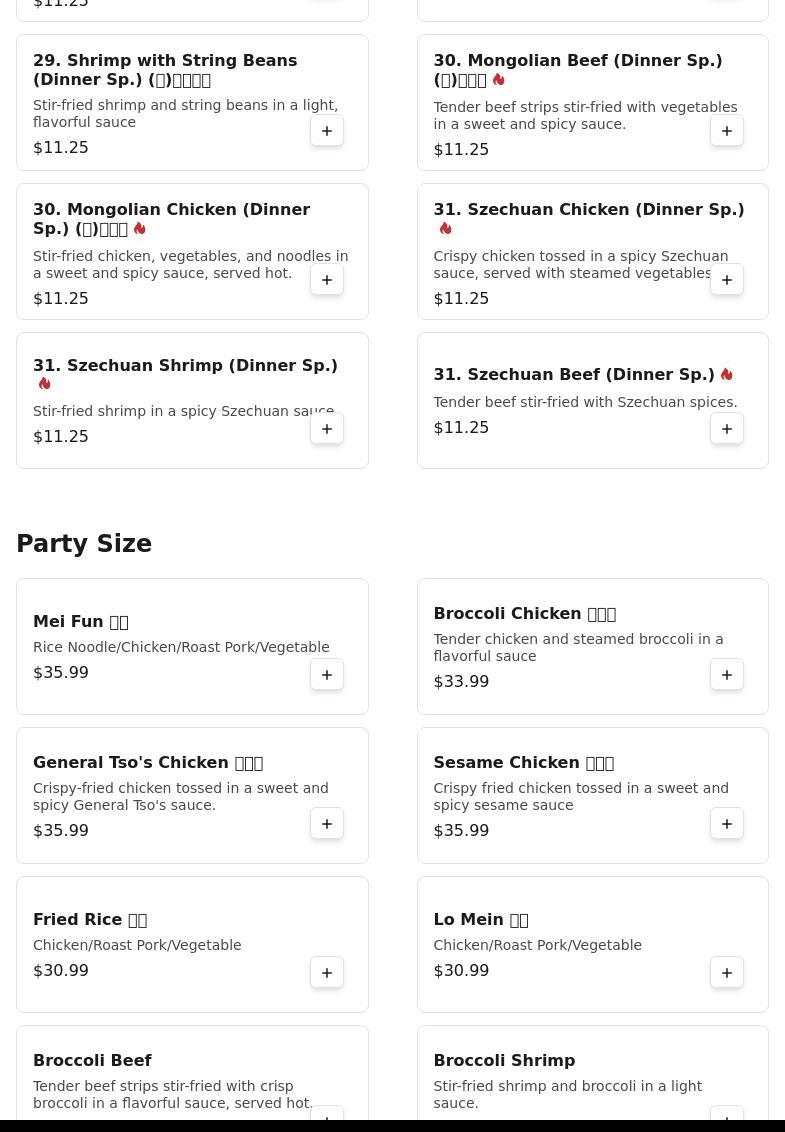This screenshot has width=785, height=1132.
Task: Click the Mei Fun $35.99 price
Action: pos(61,673)
